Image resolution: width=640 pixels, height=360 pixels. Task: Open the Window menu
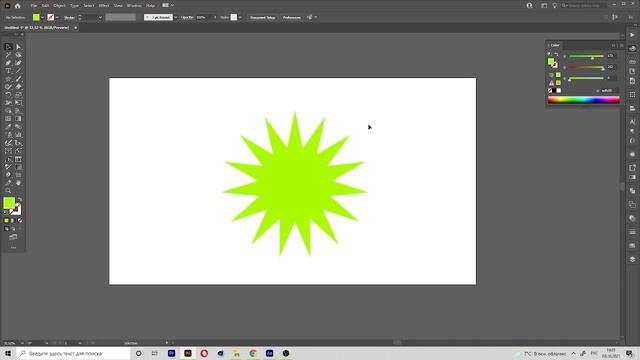134,6
